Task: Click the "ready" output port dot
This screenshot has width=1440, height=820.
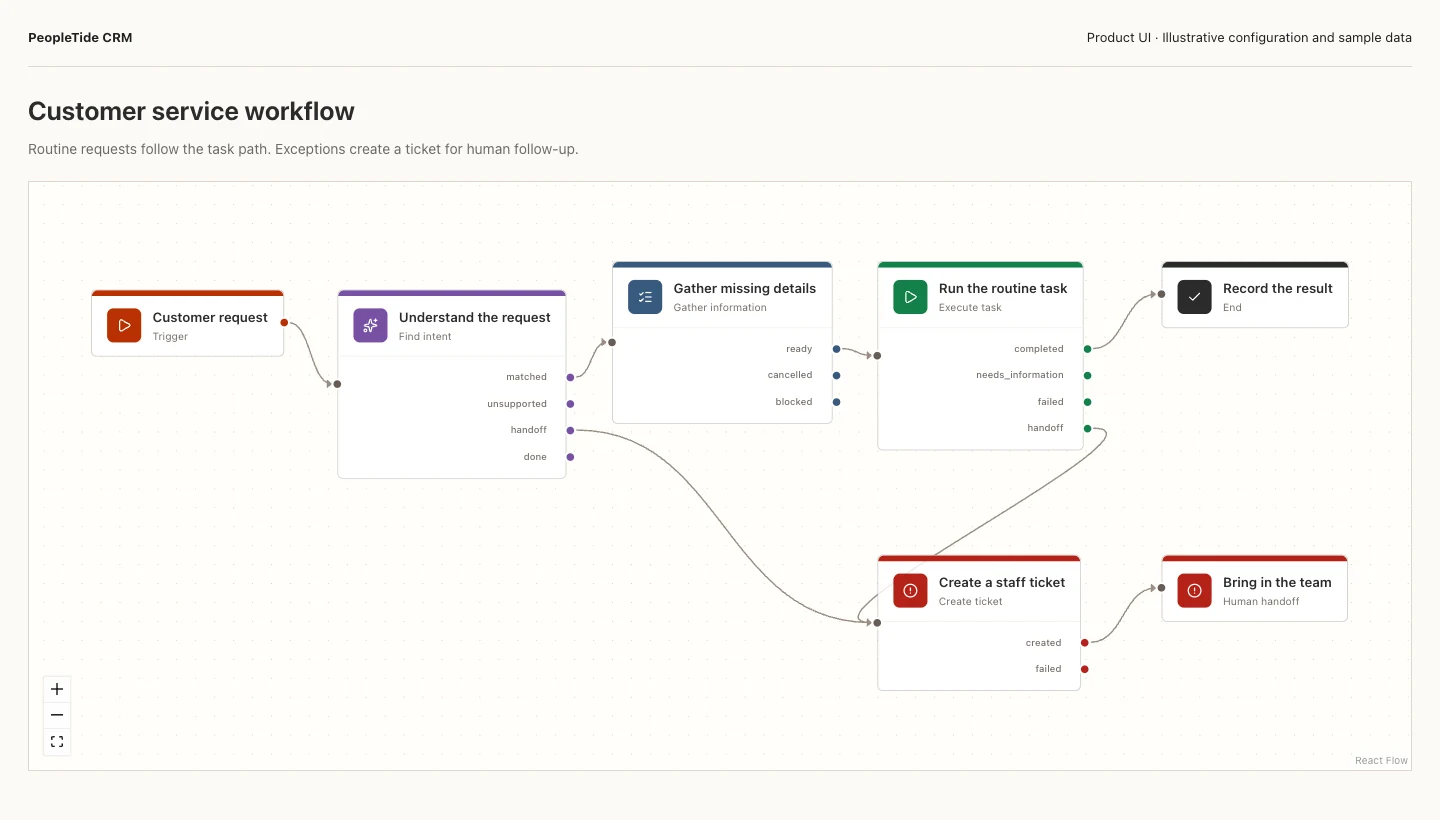Action: click(836, 349)
